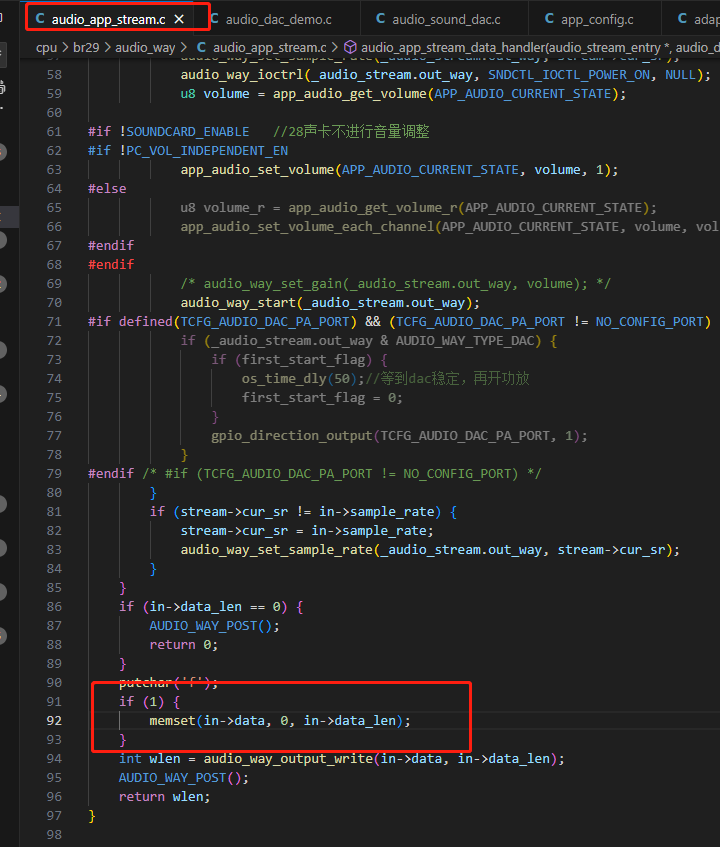Open the audio_app_stream.c breadcrumb file entry
This screenshot has width=720, height=847.
[x=270, y=48]
